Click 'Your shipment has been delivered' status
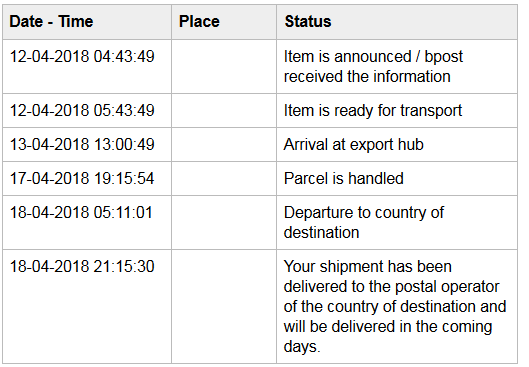529x367 pixels. (x=395, y=307)
